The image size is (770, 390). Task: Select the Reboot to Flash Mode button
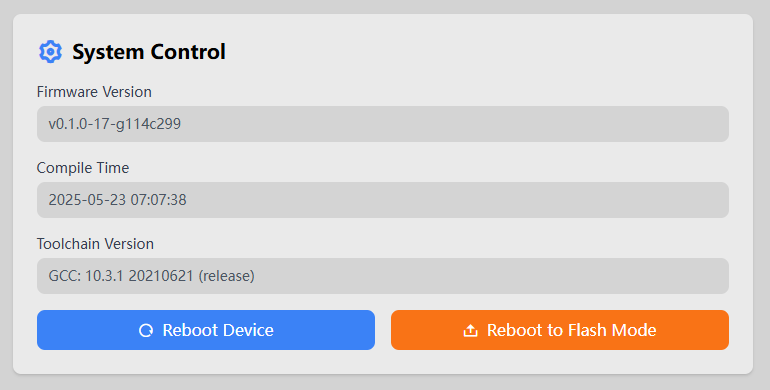click(x=560, y=330)
